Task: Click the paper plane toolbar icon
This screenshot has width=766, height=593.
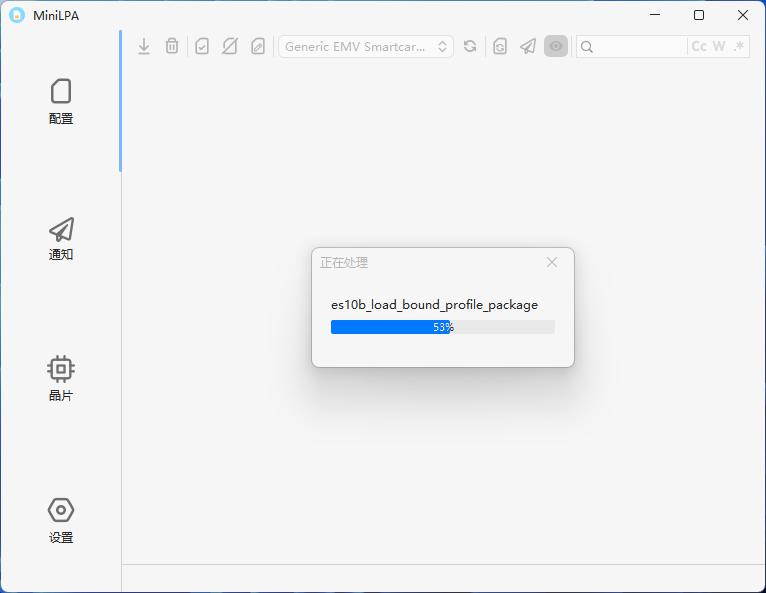Action: tap(528, 46)
